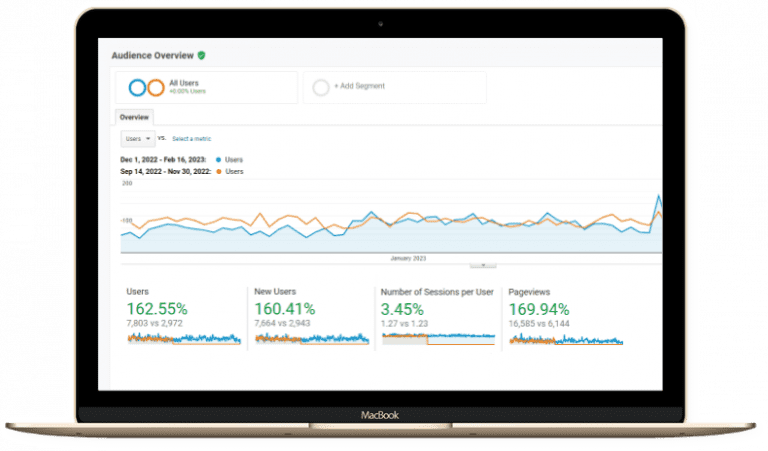Click the Pageviews sparkline thumbnail
The height and width of the screenshot is (451, 768).
tap(565, 340)
